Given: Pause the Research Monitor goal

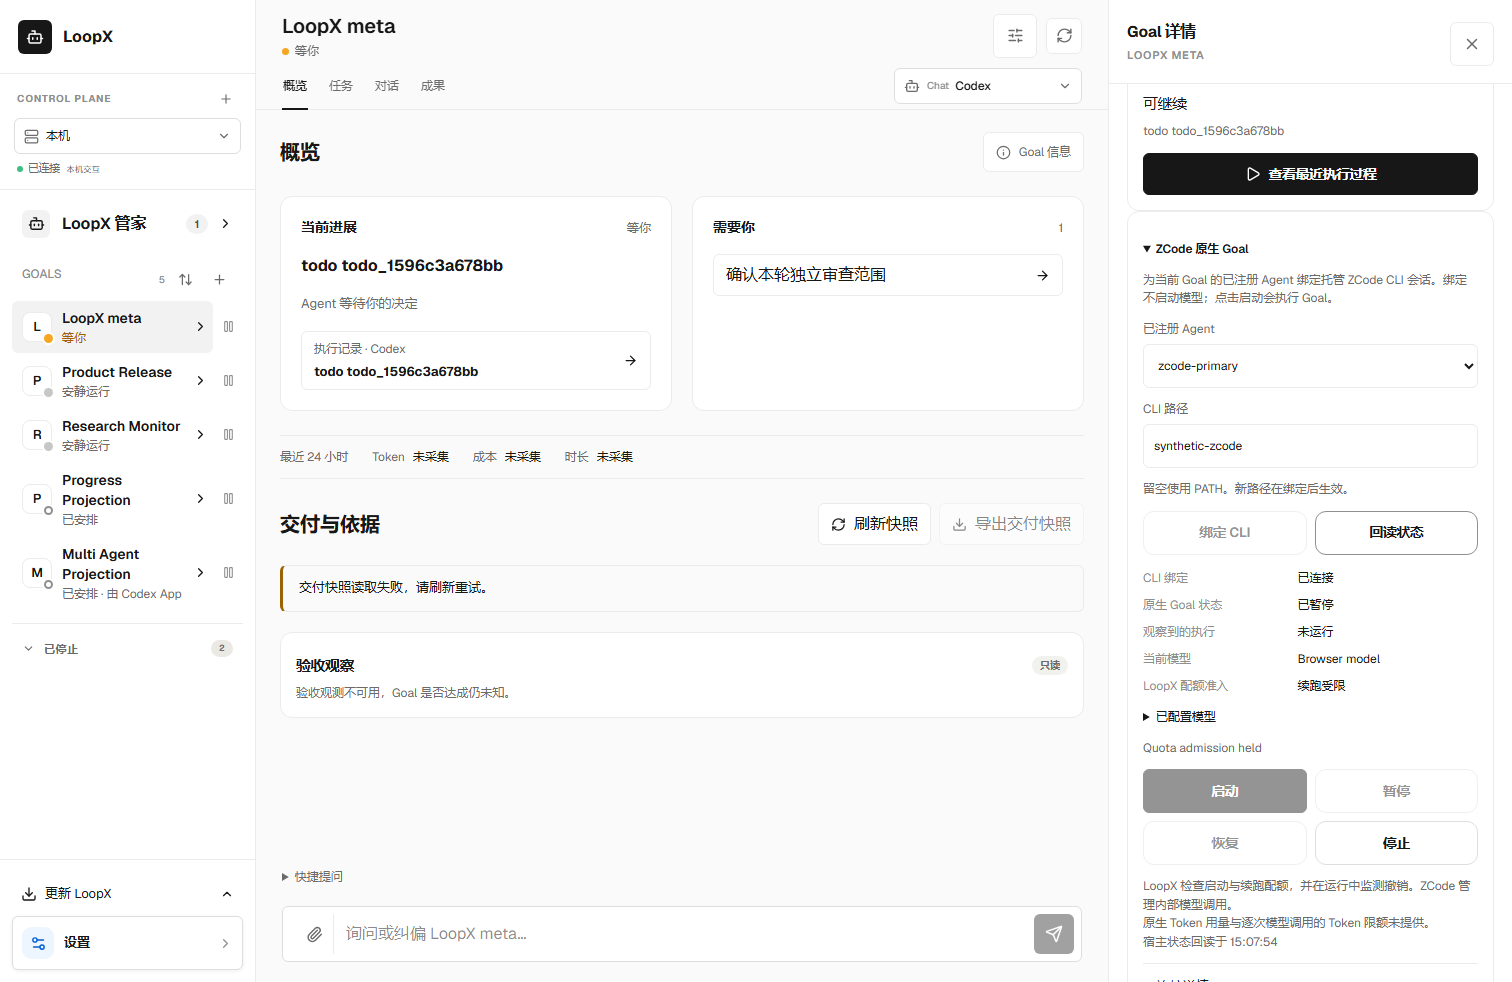Looking at the screenshot, I should pos(229,435).
